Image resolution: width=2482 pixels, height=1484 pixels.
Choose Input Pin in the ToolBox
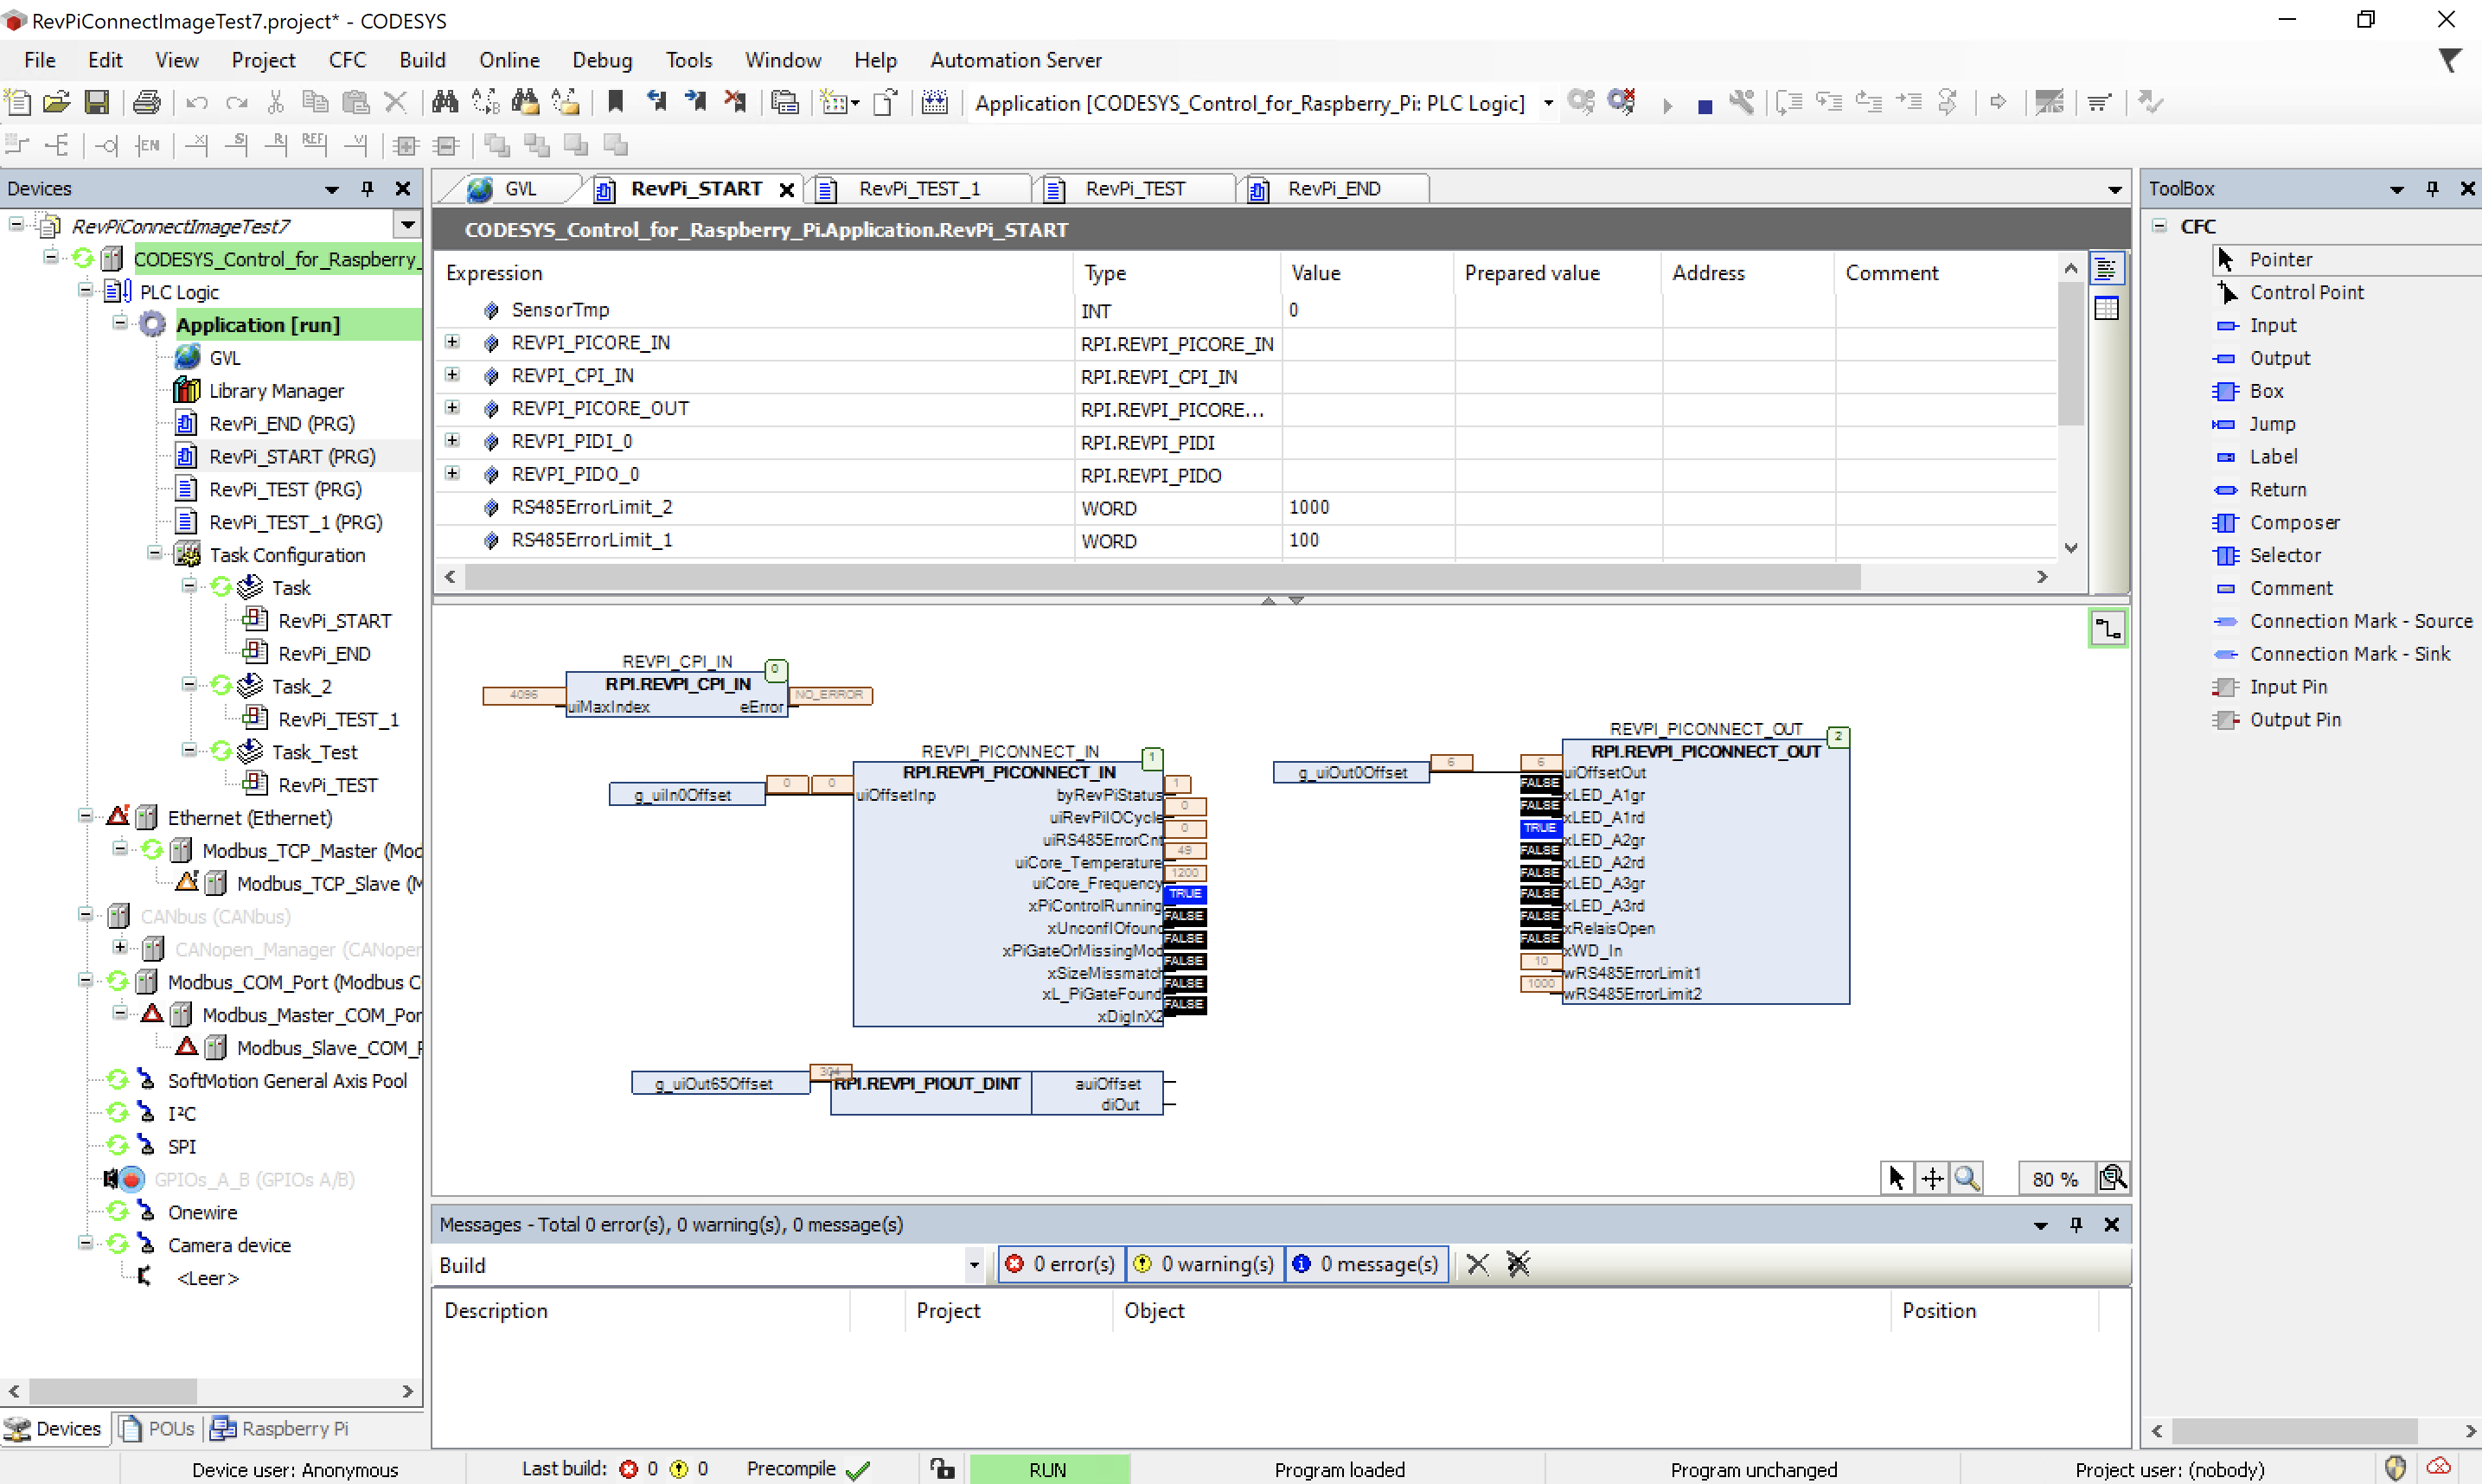coord(2288,687)
